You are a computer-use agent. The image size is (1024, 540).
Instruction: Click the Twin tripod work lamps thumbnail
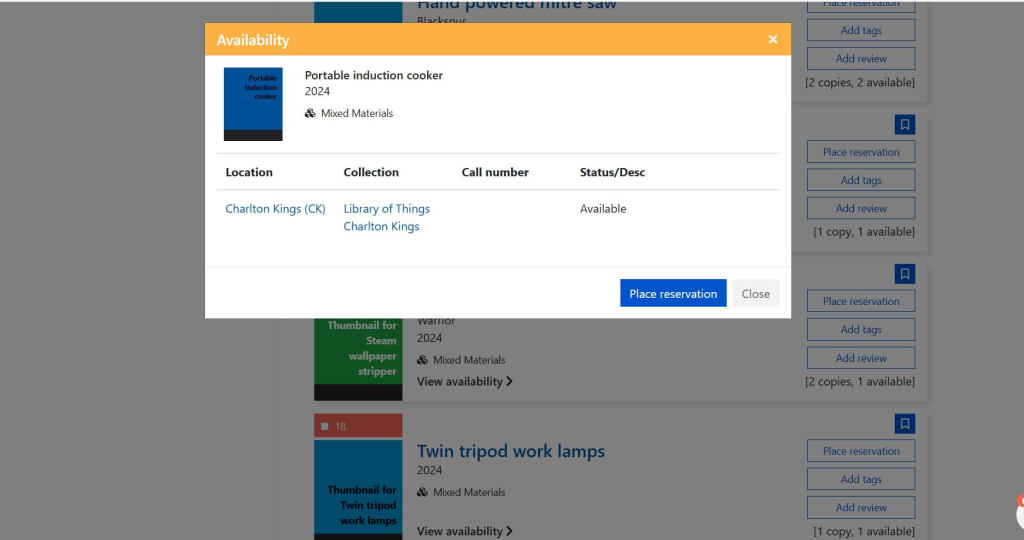click(x=358, y=490)
